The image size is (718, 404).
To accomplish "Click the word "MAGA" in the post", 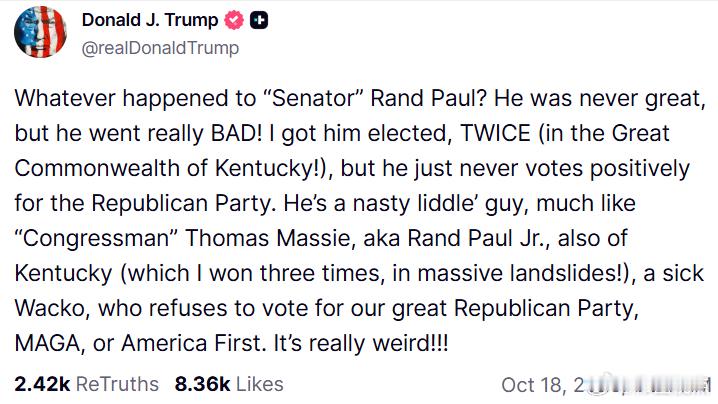I will pos(49,343).
